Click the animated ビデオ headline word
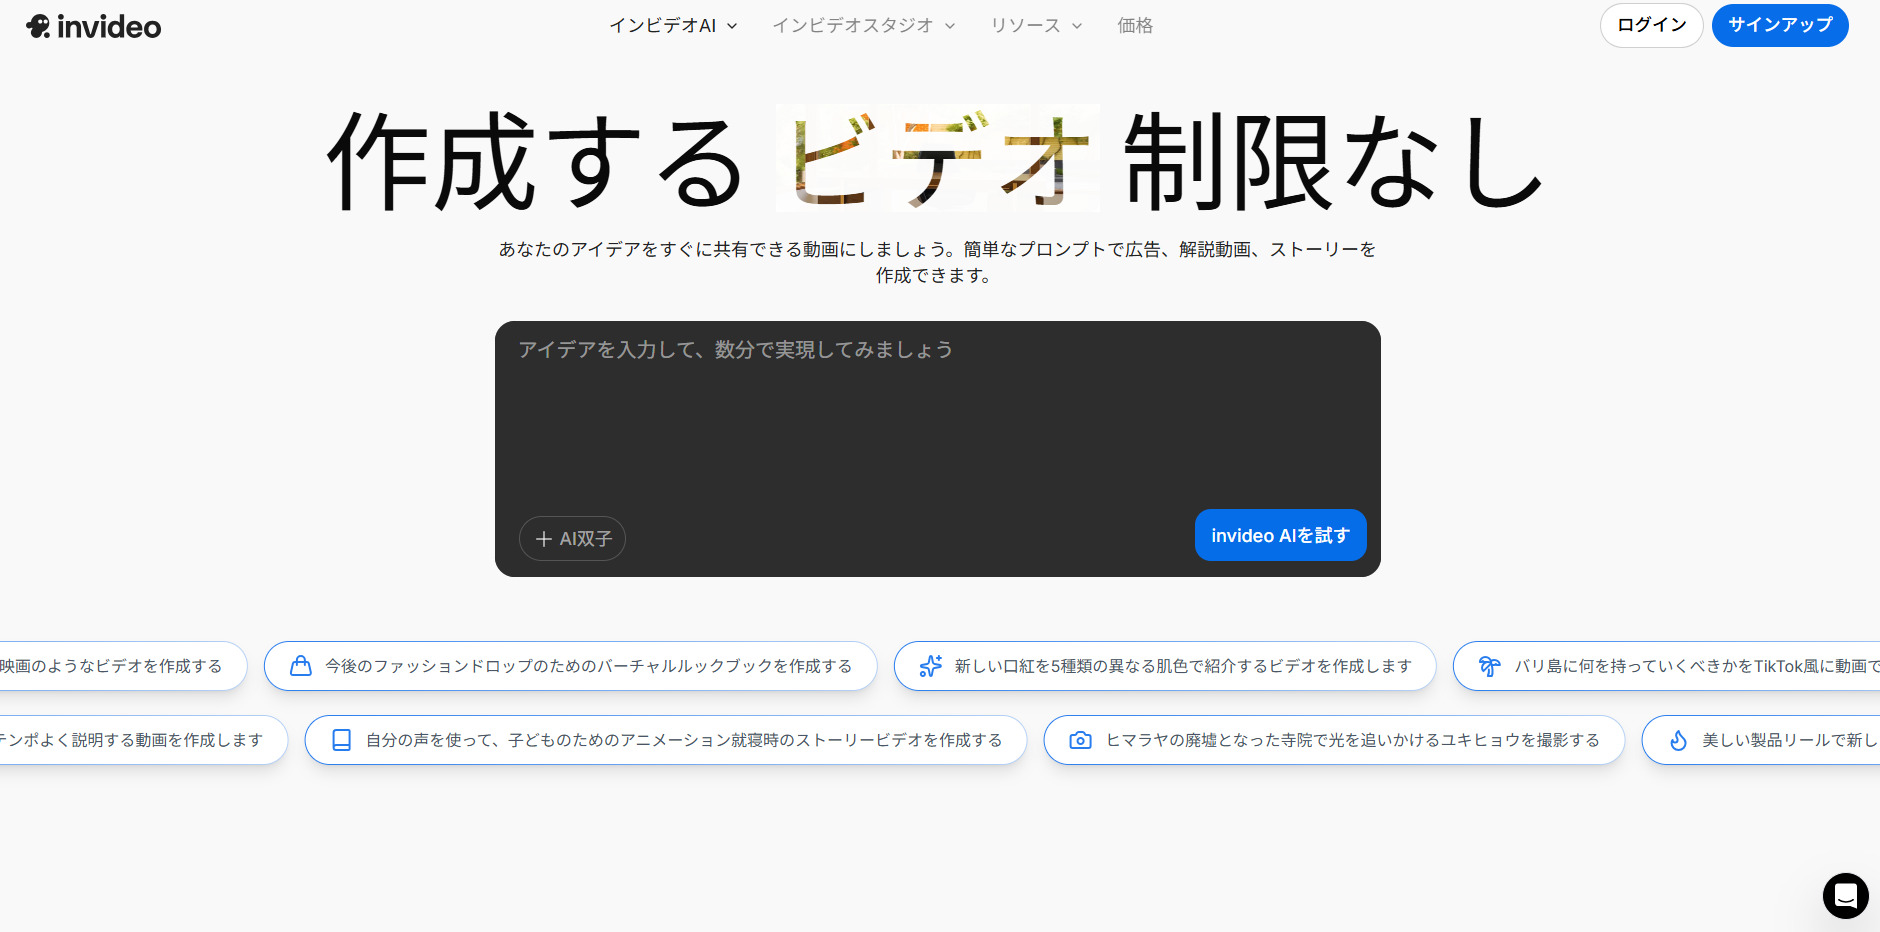Screen dimensions: 1880x932 tap(938, 160)
